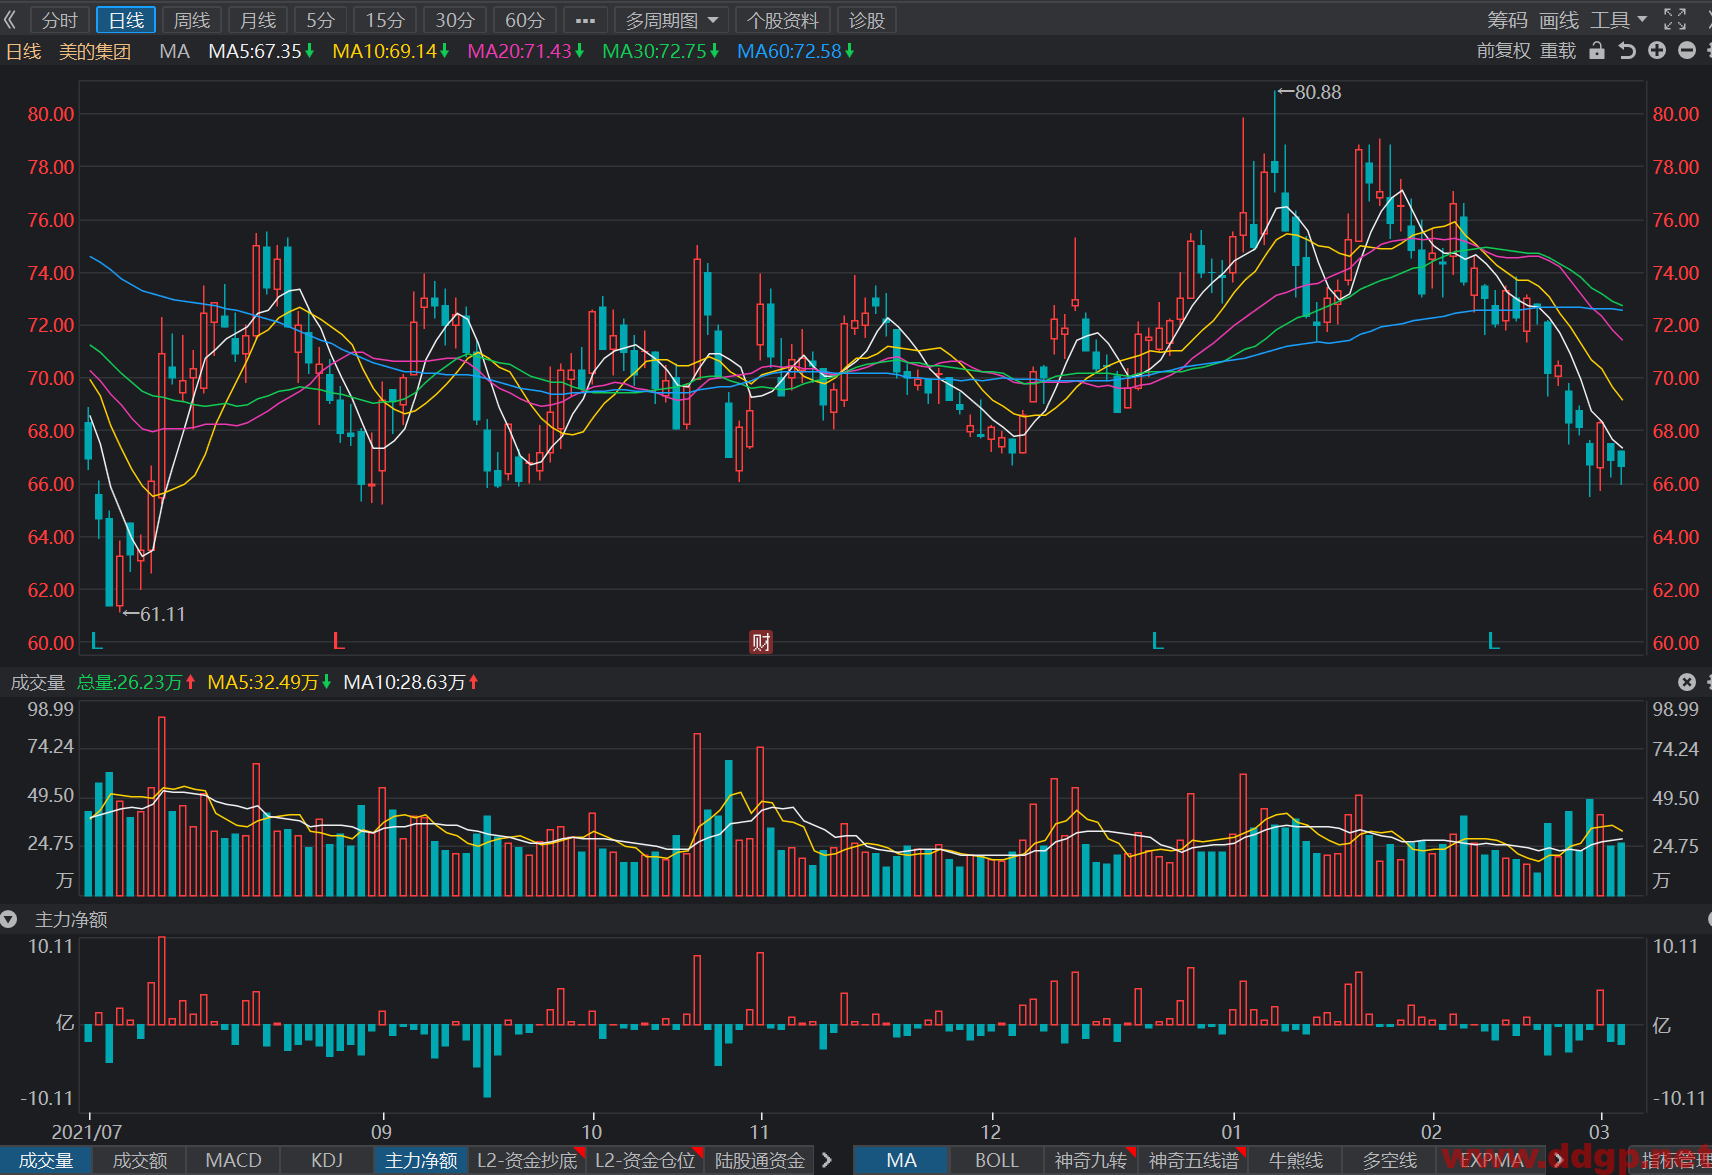Select the L2-资金仓位 tab
Screen dimensions: 1712x1175
coord(646,1160)
